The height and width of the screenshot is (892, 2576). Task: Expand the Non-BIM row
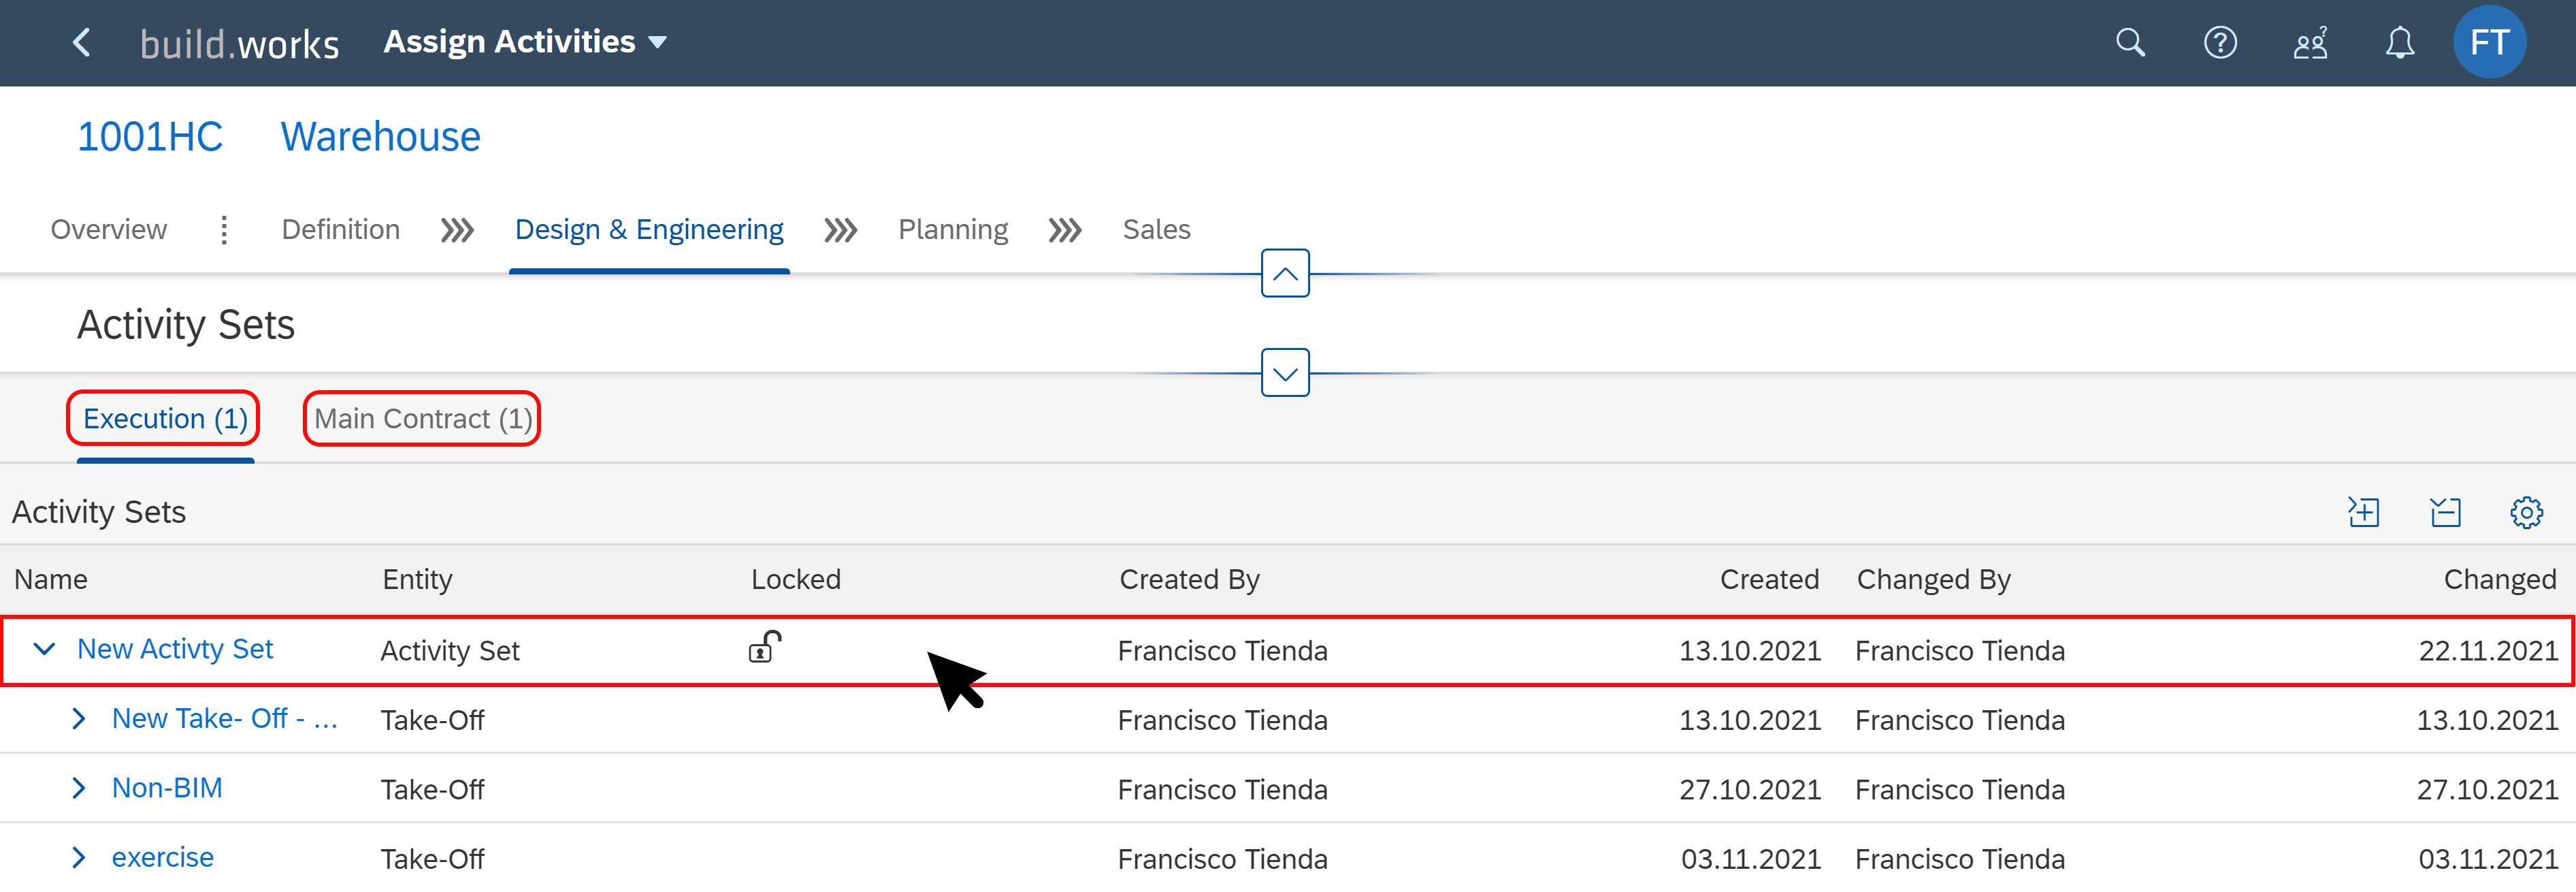pos(79,789)
